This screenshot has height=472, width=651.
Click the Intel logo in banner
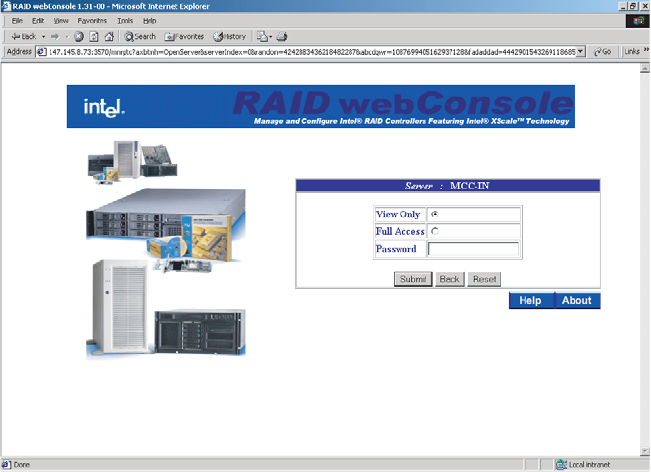104,108
